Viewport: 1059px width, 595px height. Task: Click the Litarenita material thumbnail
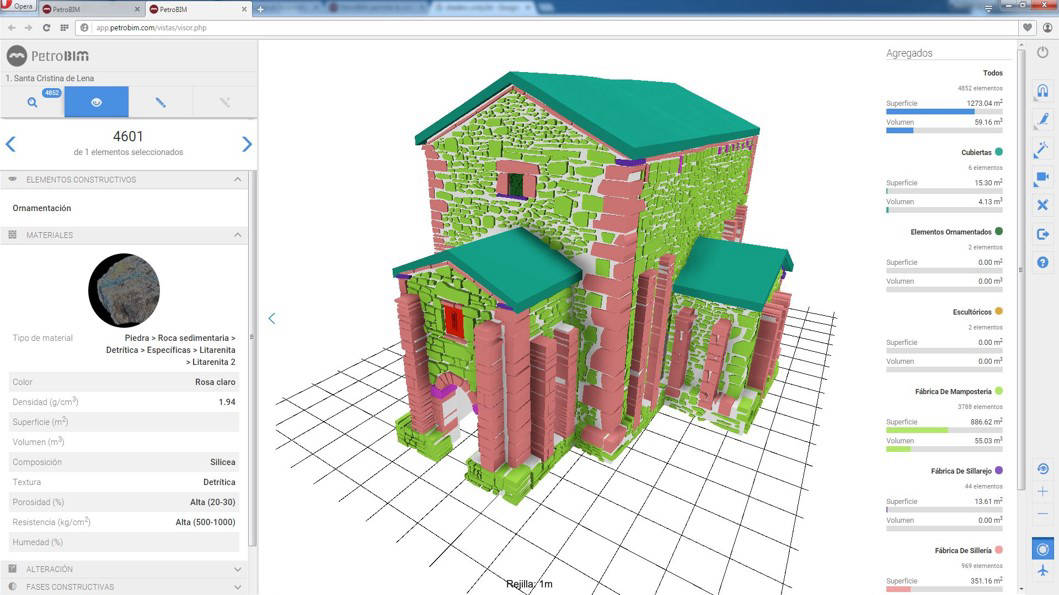(124, 290)
